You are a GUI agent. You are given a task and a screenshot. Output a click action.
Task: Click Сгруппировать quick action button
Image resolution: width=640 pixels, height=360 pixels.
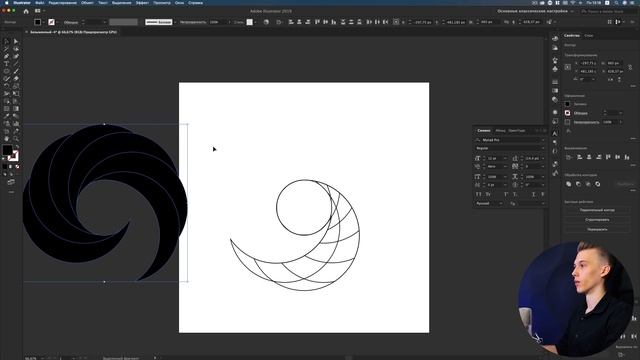597,220
